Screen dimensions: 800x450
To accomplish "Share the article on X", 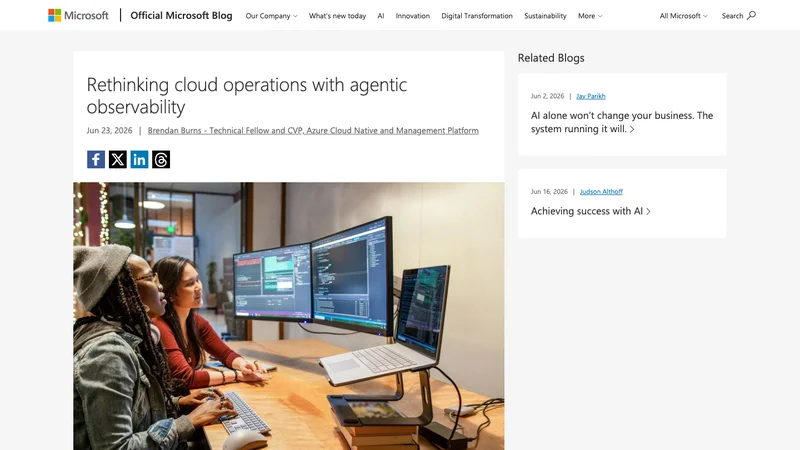I will click(x=117, y=159).
